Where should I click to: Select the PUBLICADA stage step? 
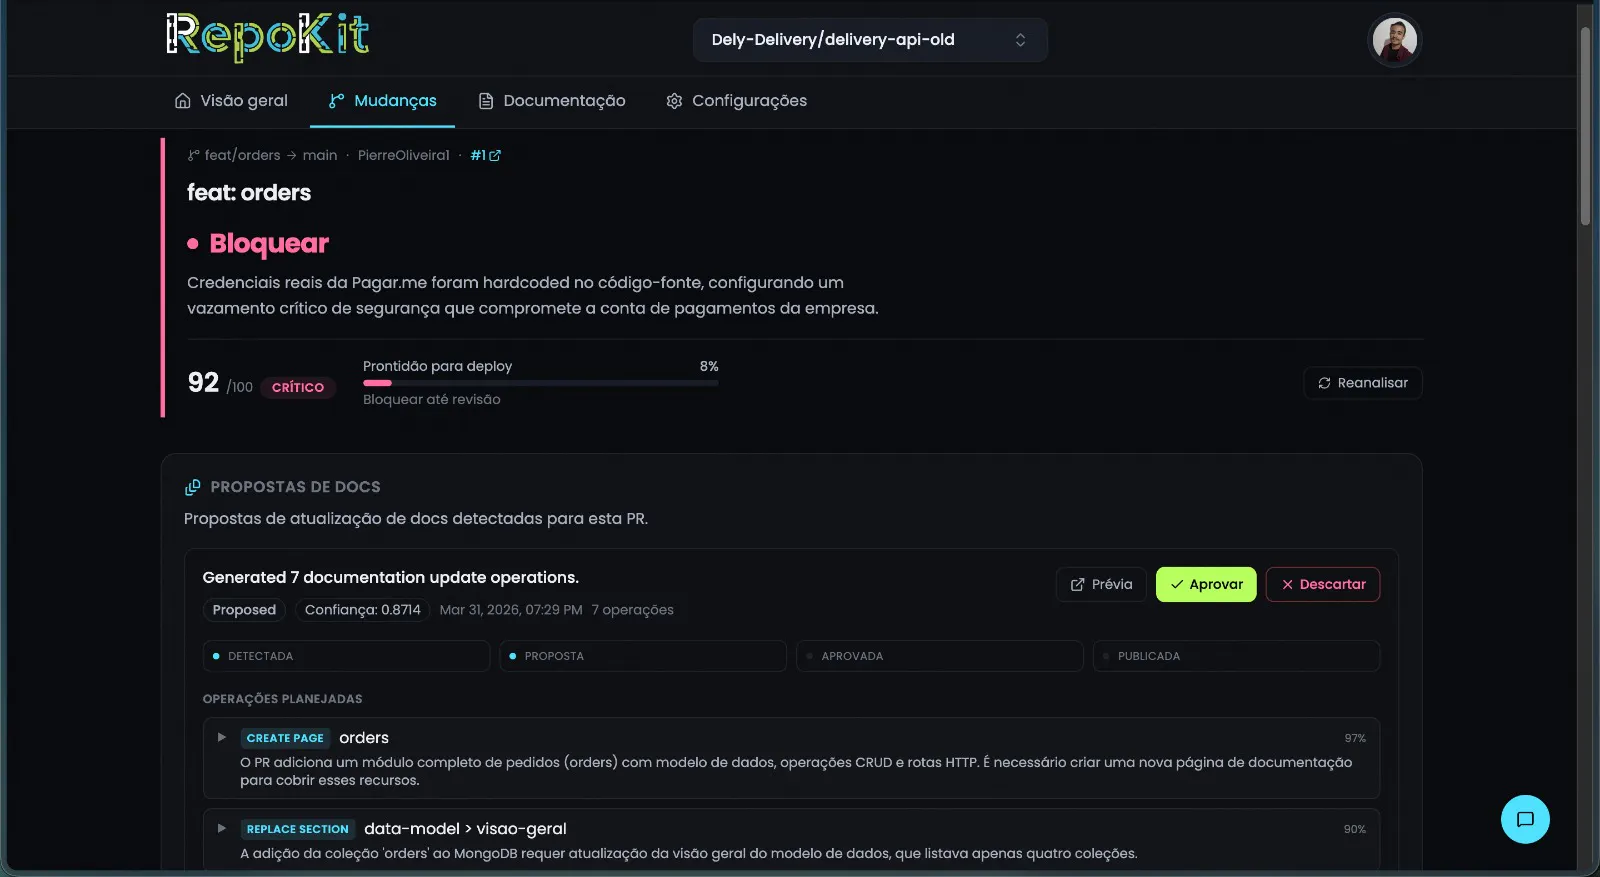coord(1236,656)
